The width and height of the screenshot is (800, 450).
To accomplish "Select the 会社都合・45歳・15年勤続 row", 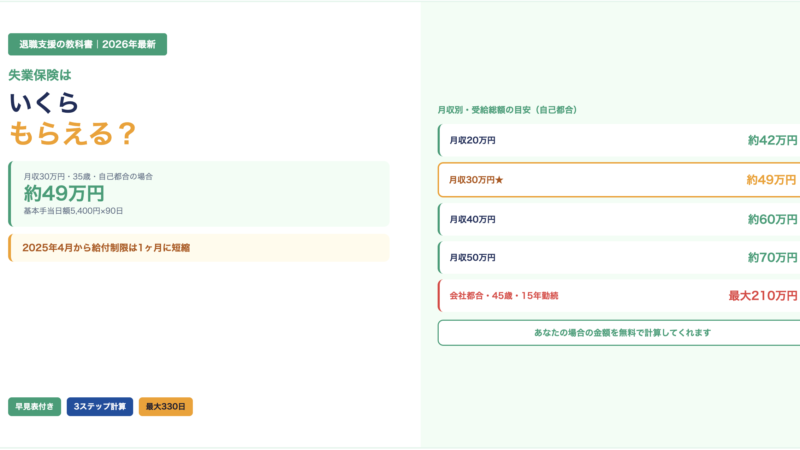I will (619, 296).
